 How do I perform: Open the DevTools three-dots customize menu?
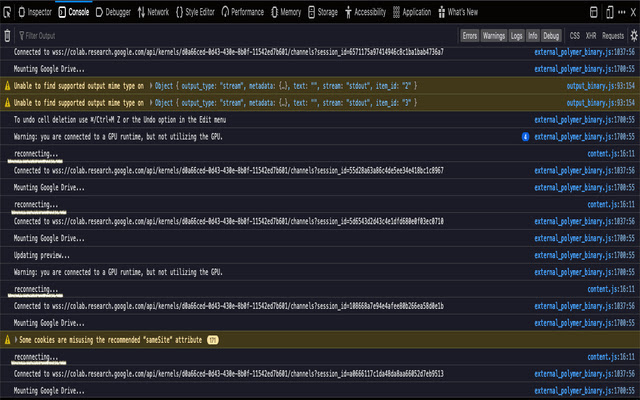622,12
